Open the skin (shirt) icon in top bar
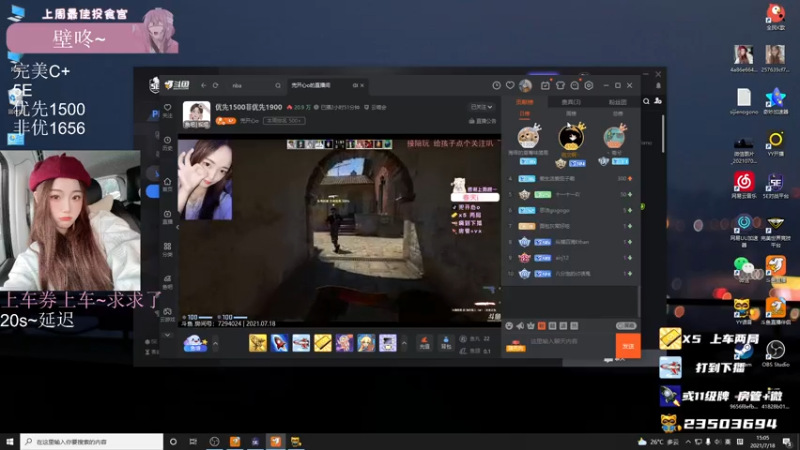This screenshot has height=450, width=800. (560, 85)
